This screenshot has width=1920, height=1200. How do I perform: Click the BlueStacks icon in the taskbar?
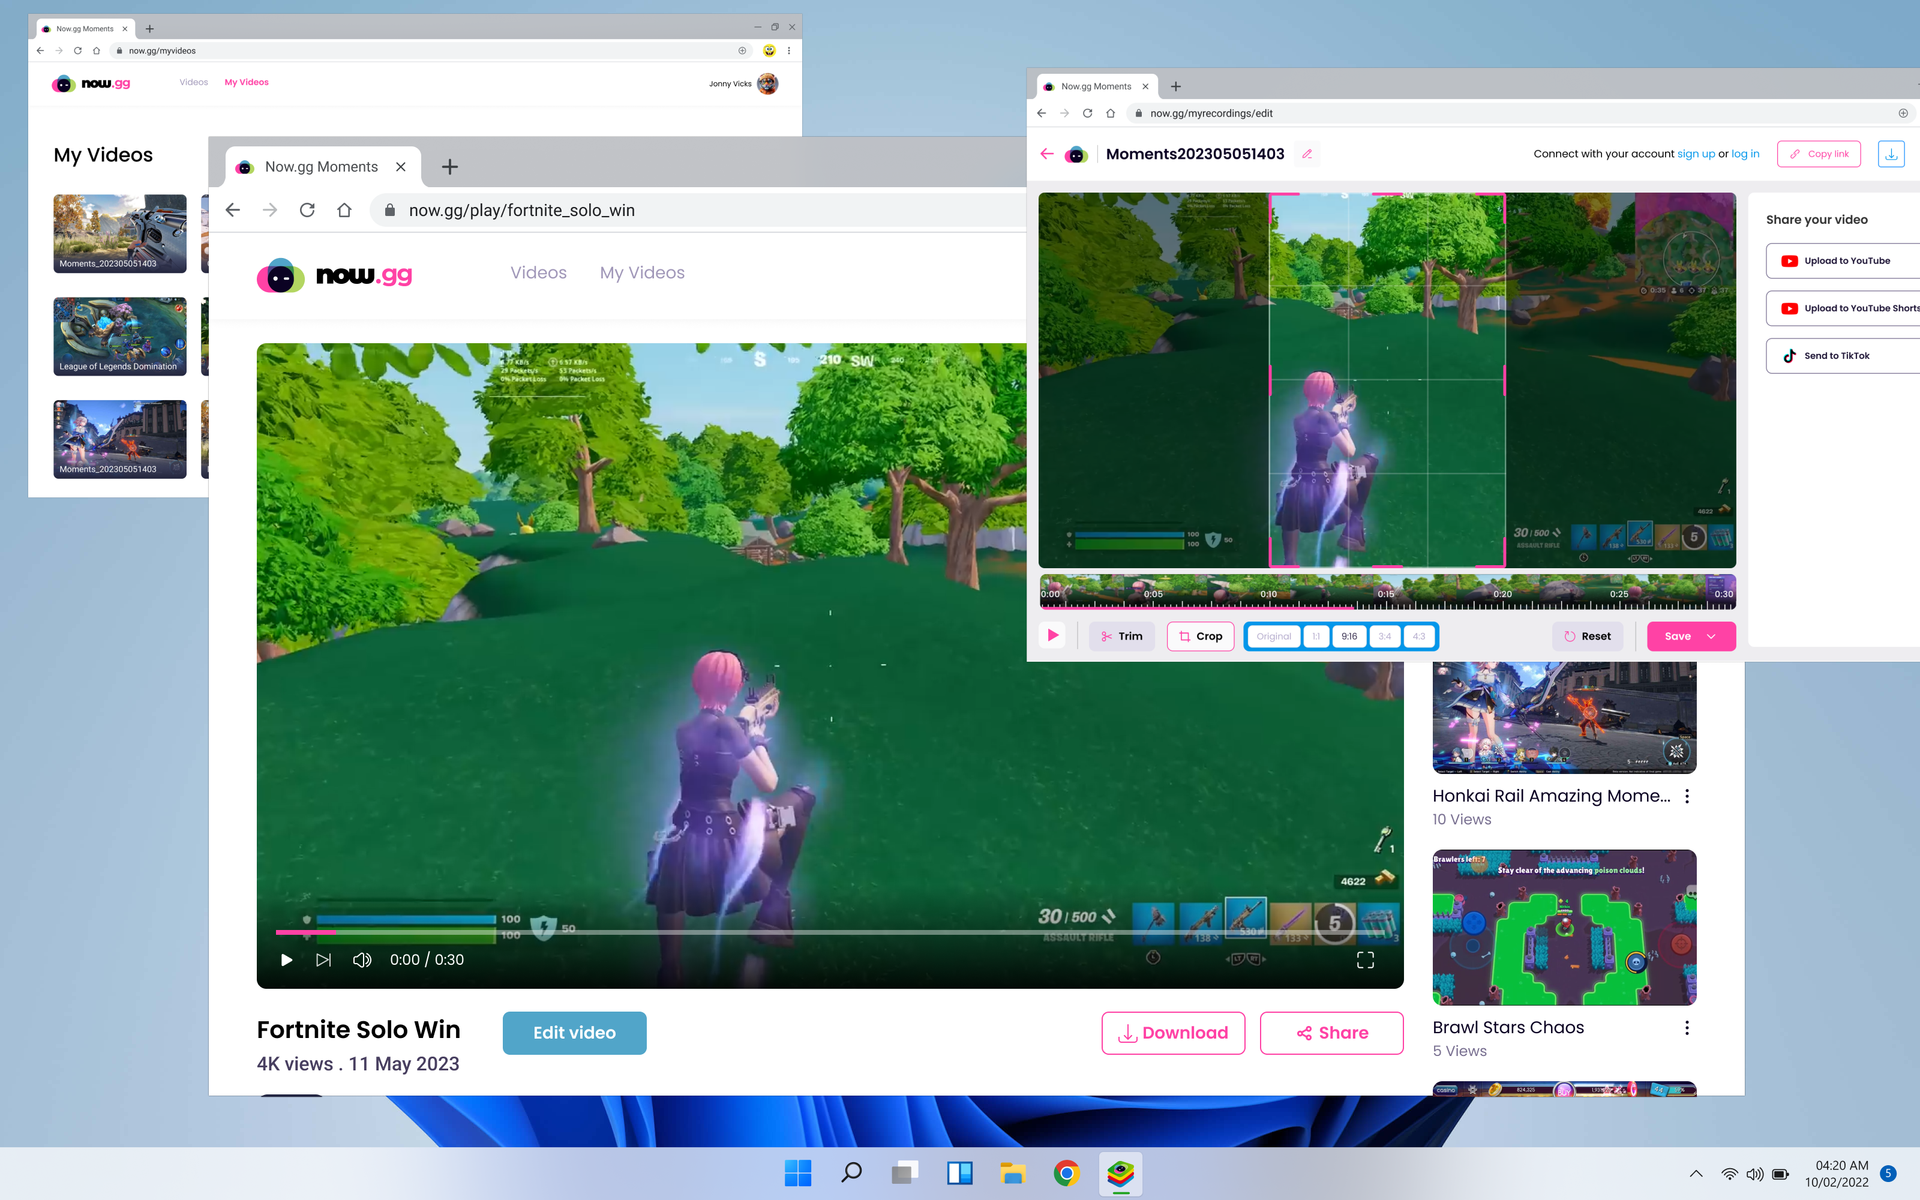1120,1173
